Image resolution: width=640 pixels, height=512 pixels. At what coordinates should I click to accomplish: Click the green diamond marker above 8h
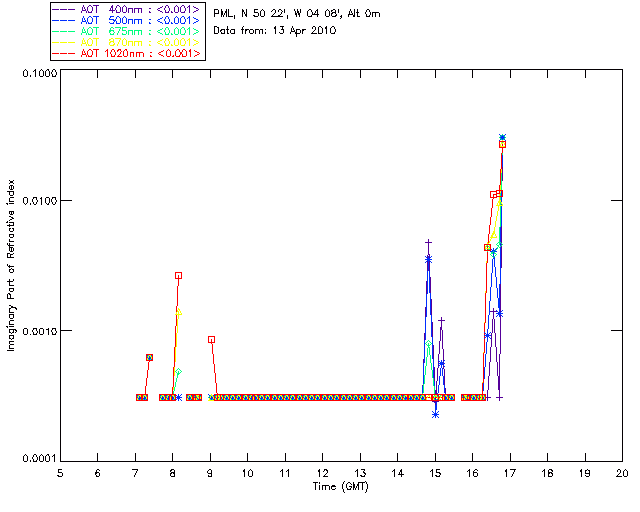click(x=178, y=372)
